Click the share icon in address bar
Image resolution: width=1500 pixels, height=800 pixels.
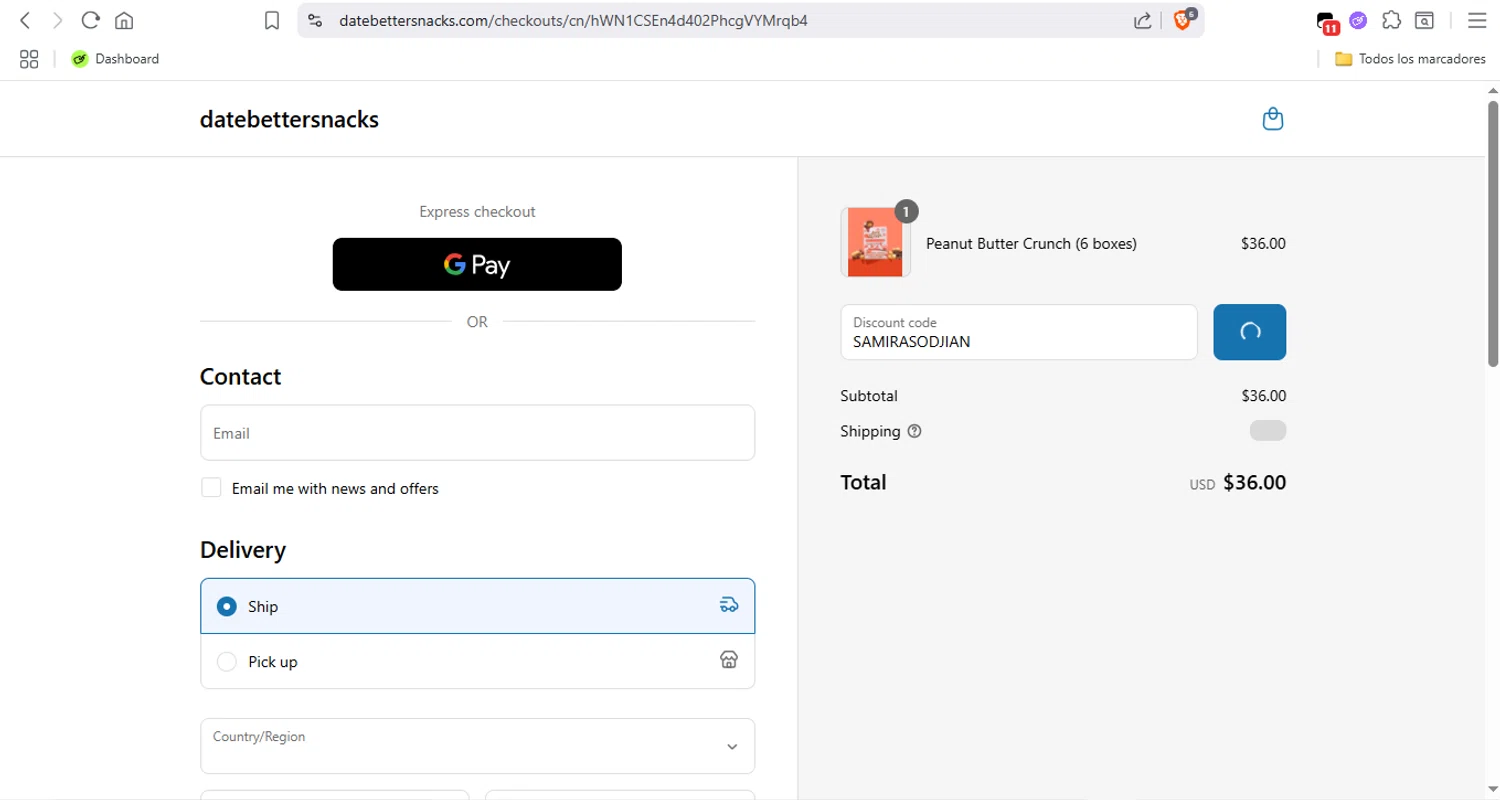[x=1142, y=20]
